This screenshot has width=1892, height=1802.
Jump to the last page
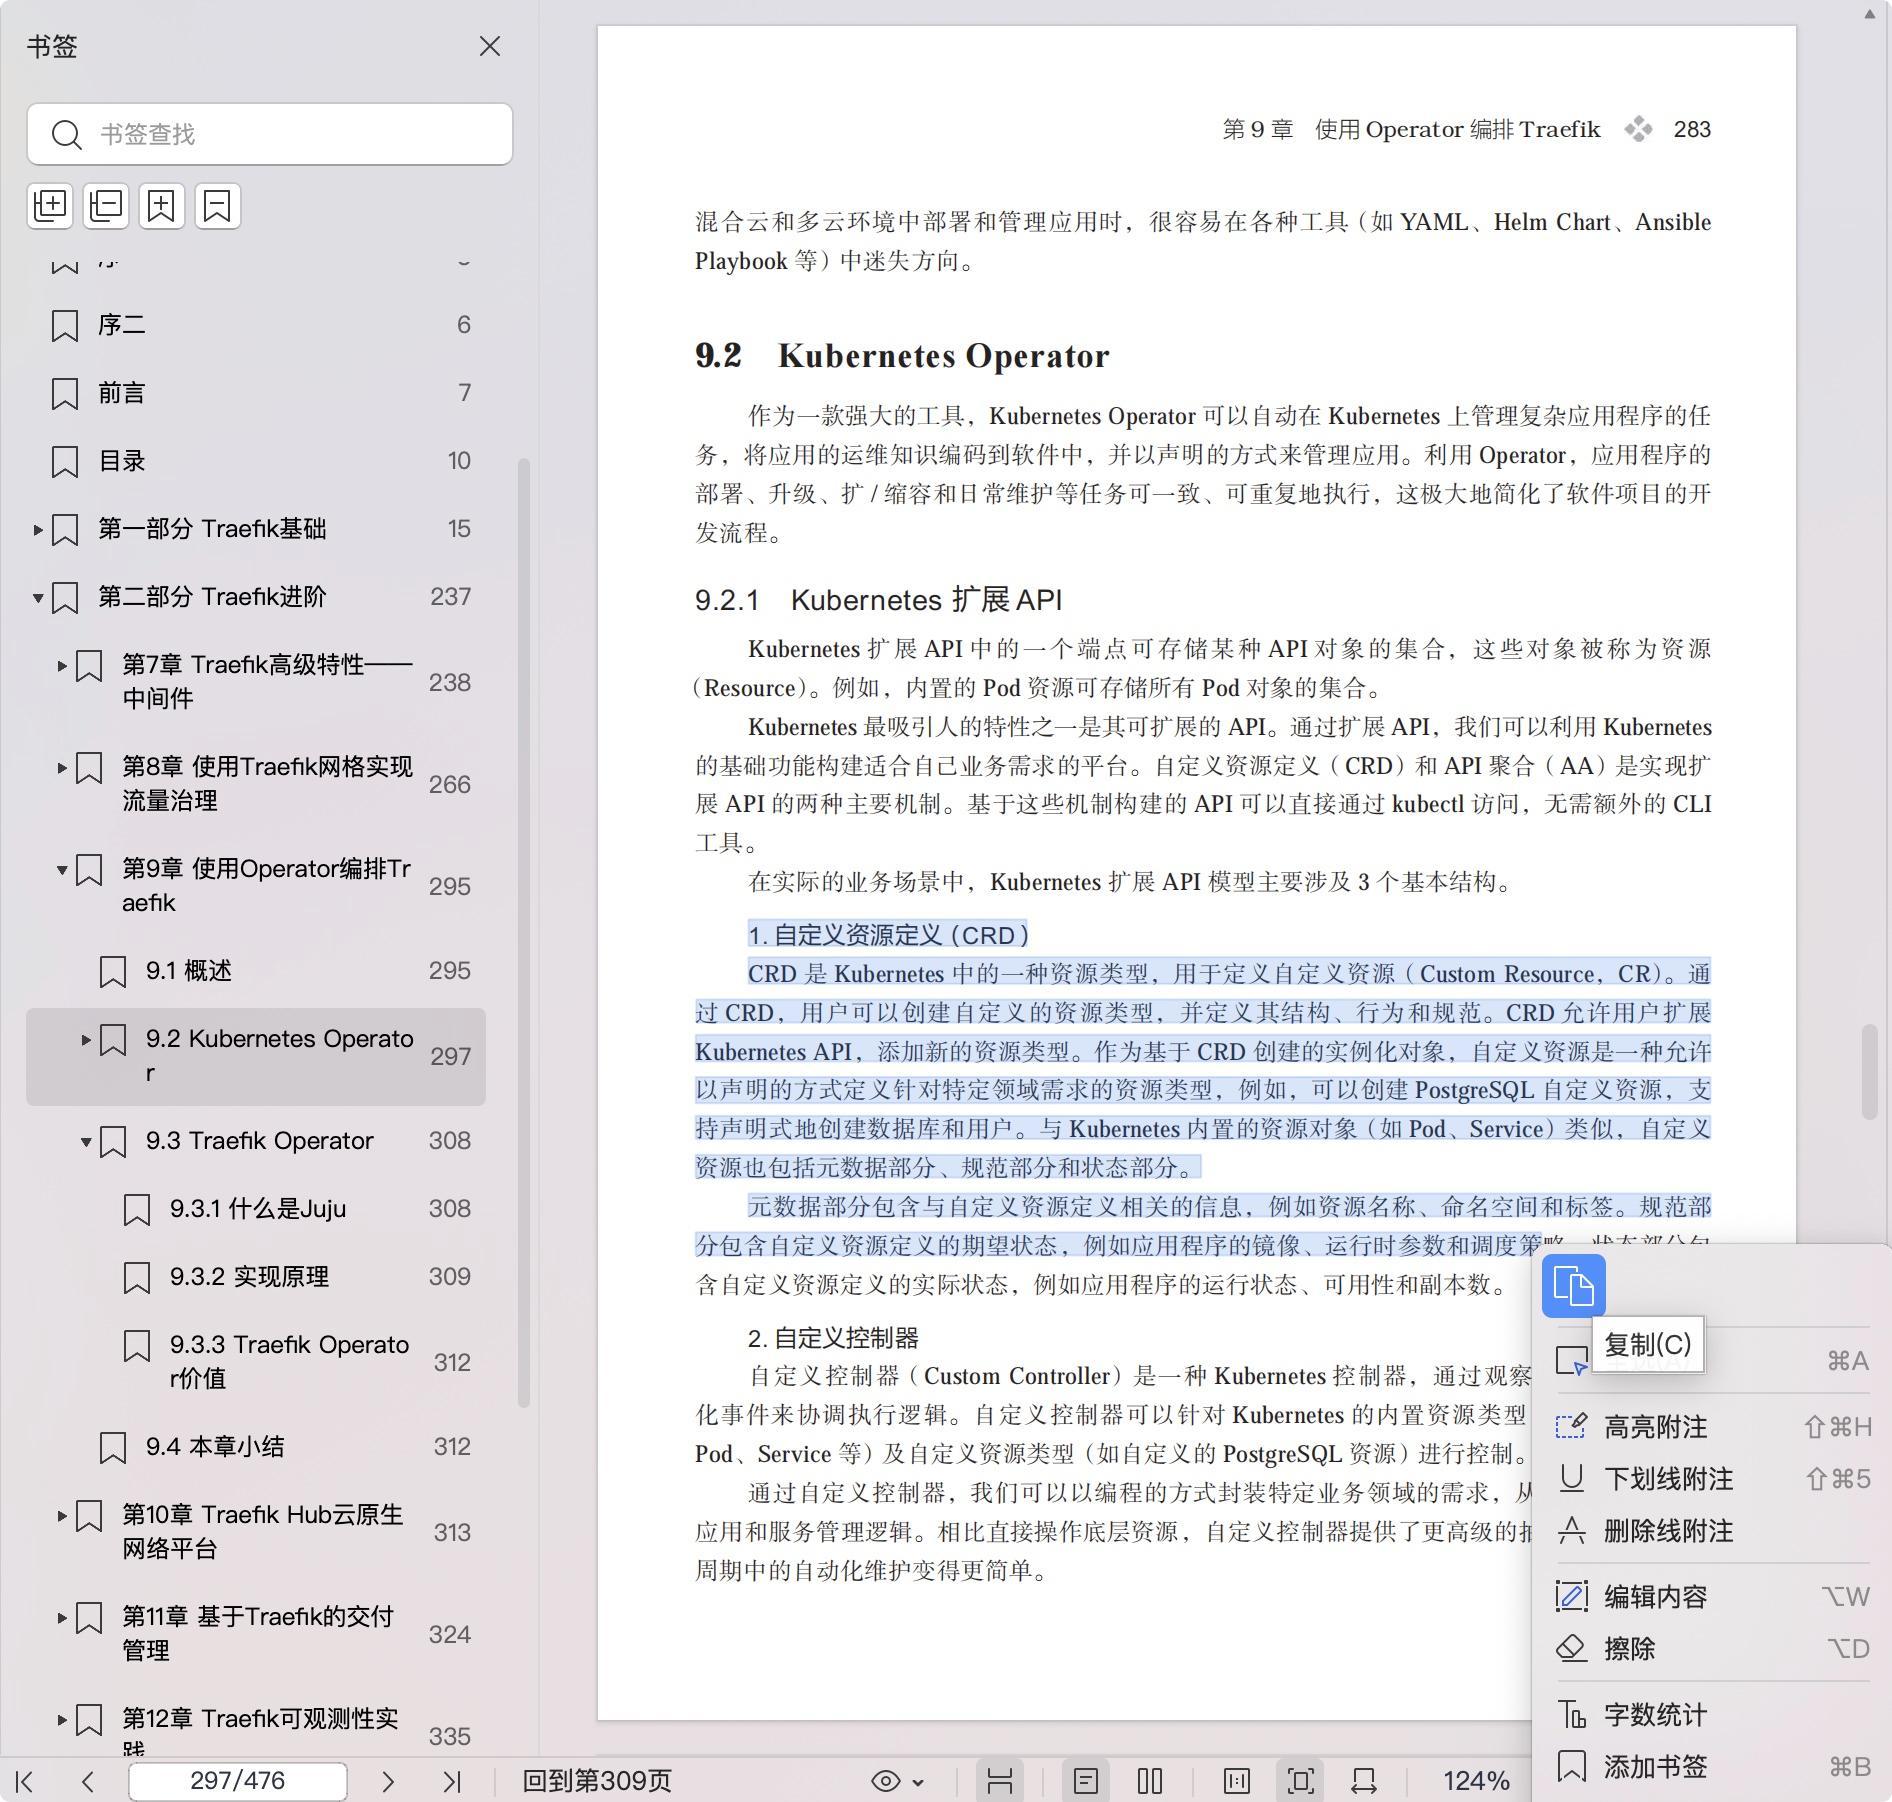452,1781
